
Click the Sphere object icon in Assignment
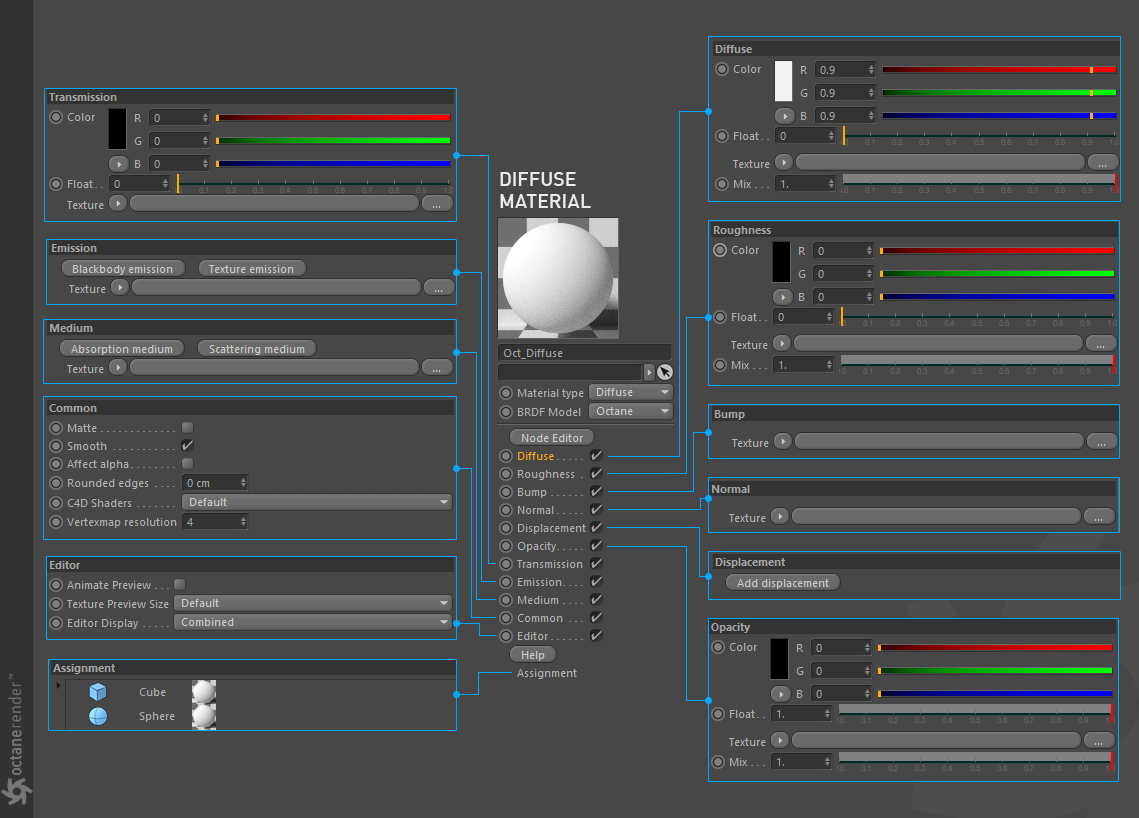[98, 716]
